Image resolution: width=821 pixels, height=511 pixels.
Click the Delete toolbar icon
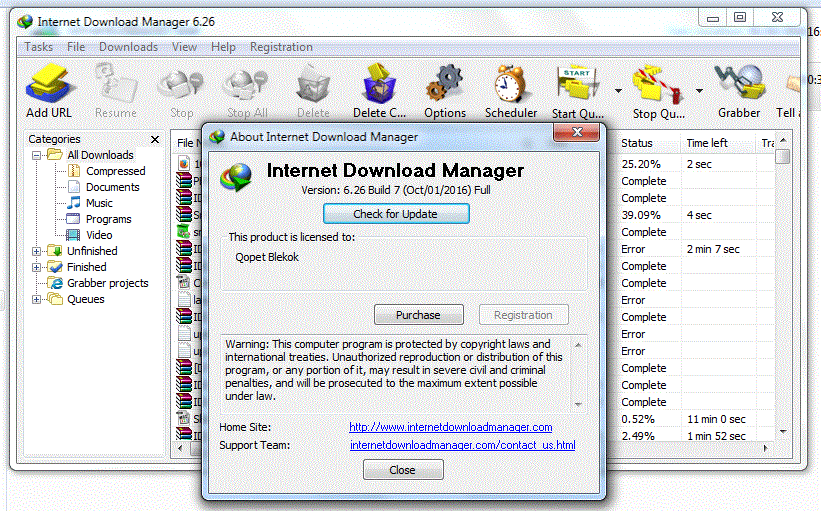313,90
